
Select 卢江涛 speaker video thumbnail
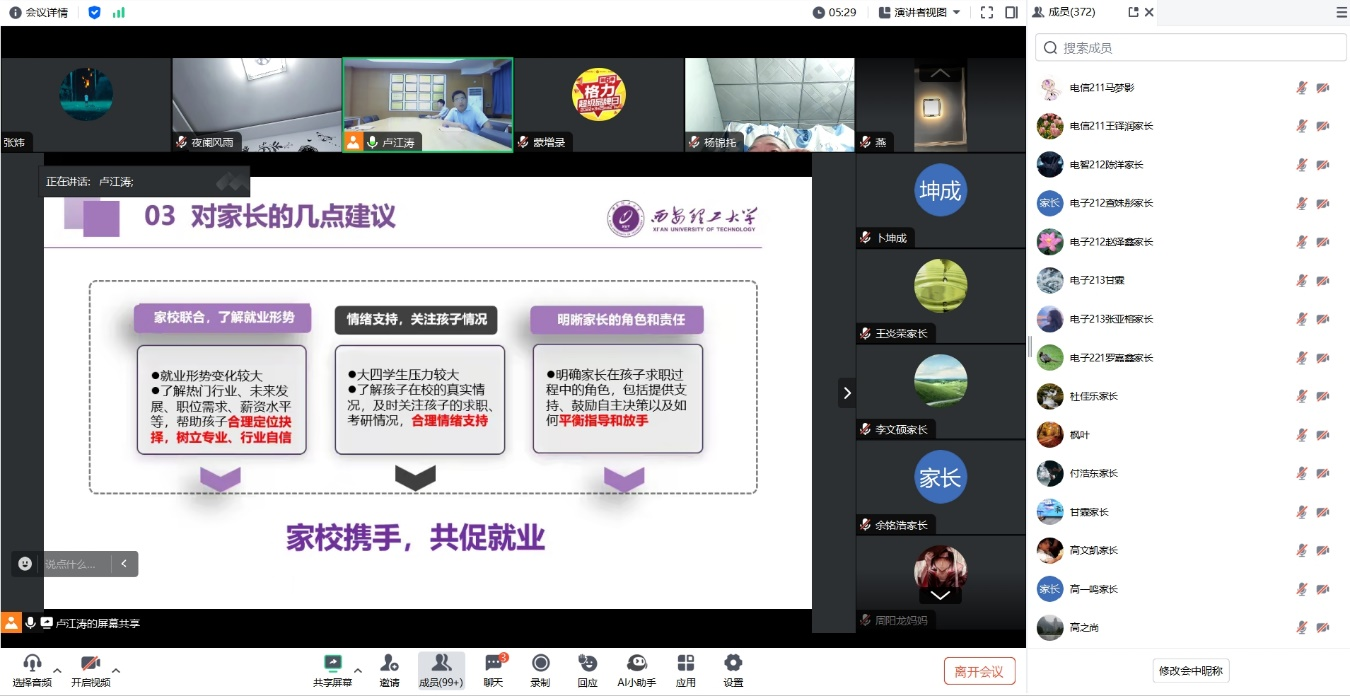pyautogui.click(x=428, y=104)
